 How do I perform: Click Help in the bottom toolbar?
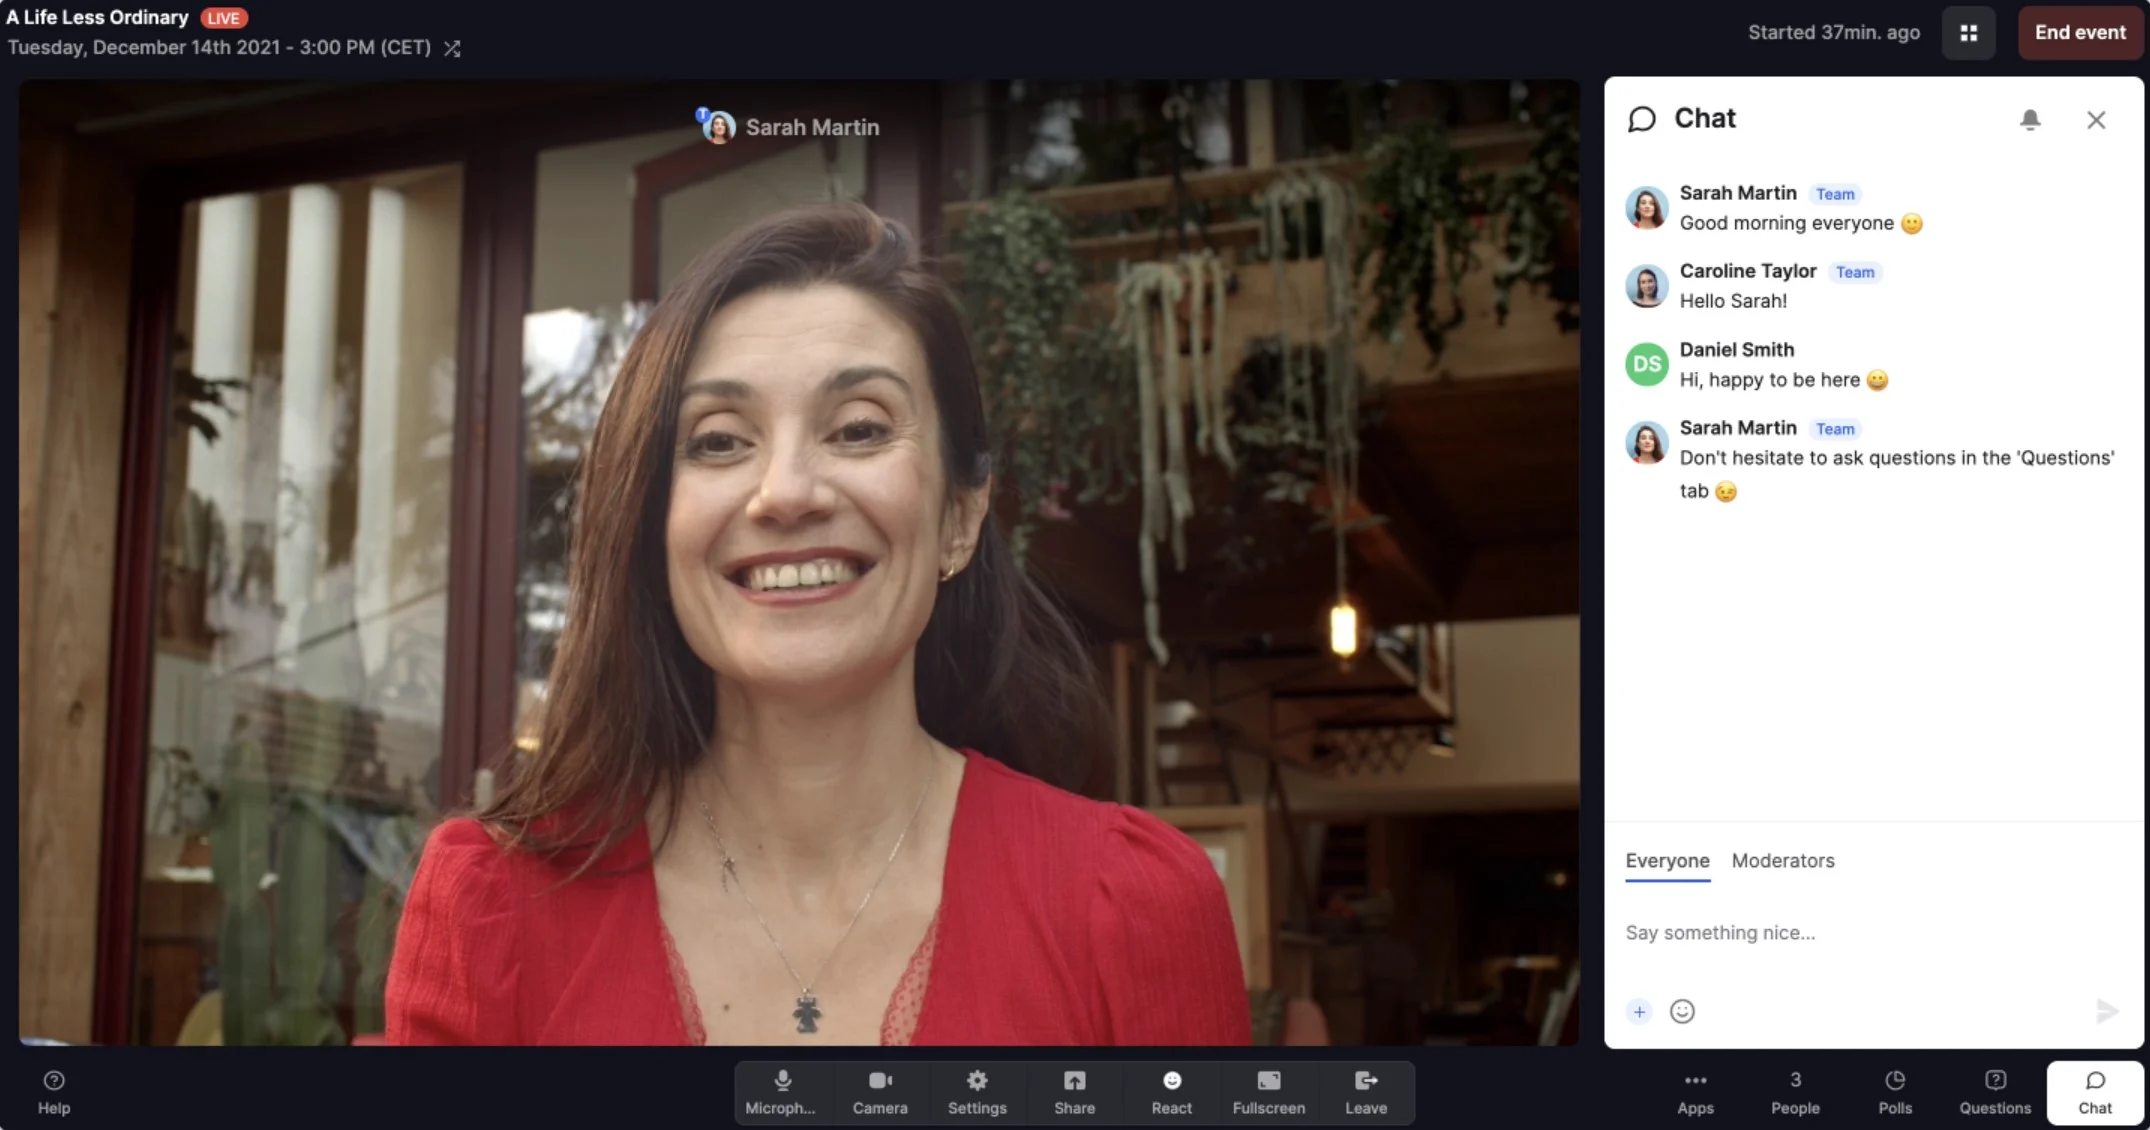(x=54, y=1092)
